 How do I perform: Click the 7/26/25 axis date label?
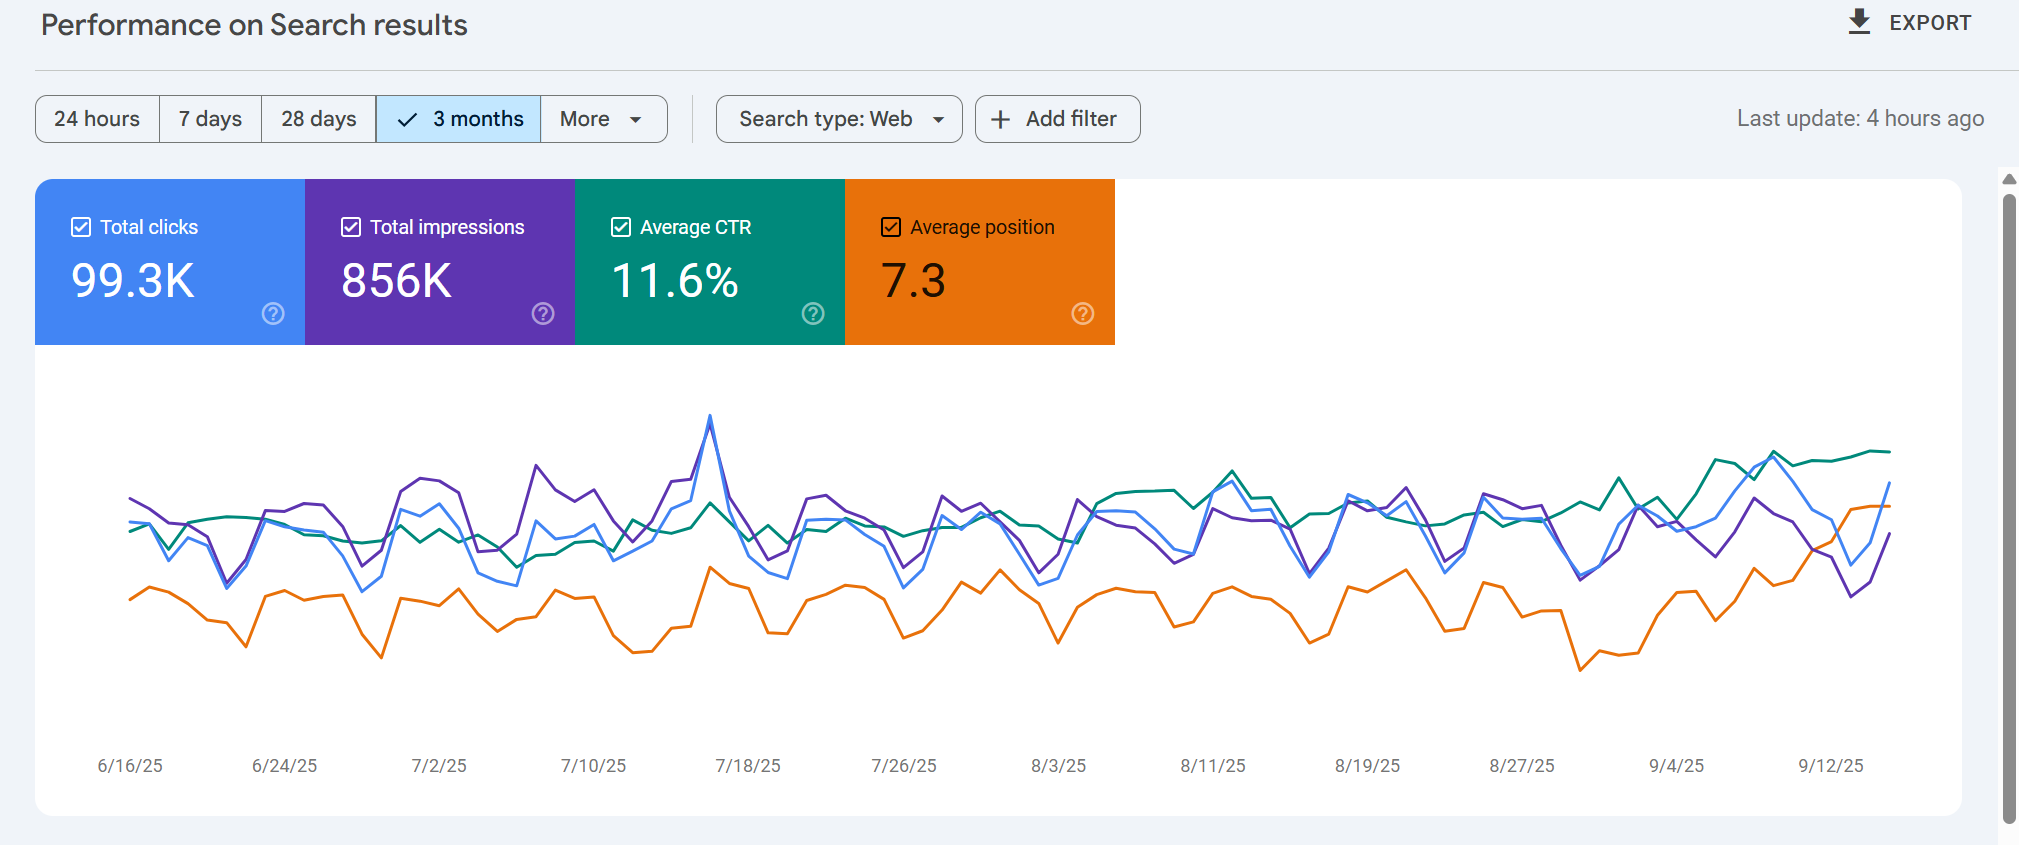coord(904,766)
